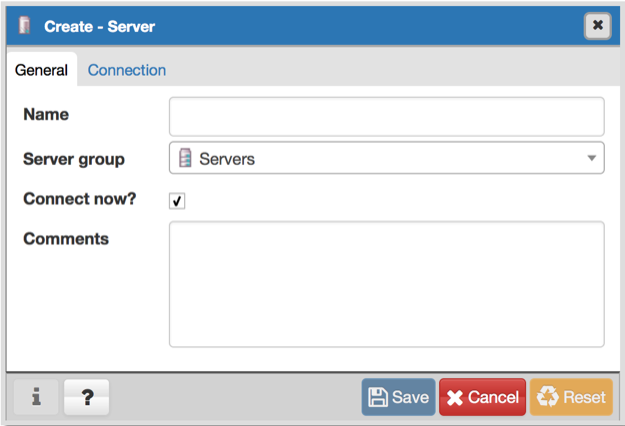Click the Server group label

click(74, 159)
